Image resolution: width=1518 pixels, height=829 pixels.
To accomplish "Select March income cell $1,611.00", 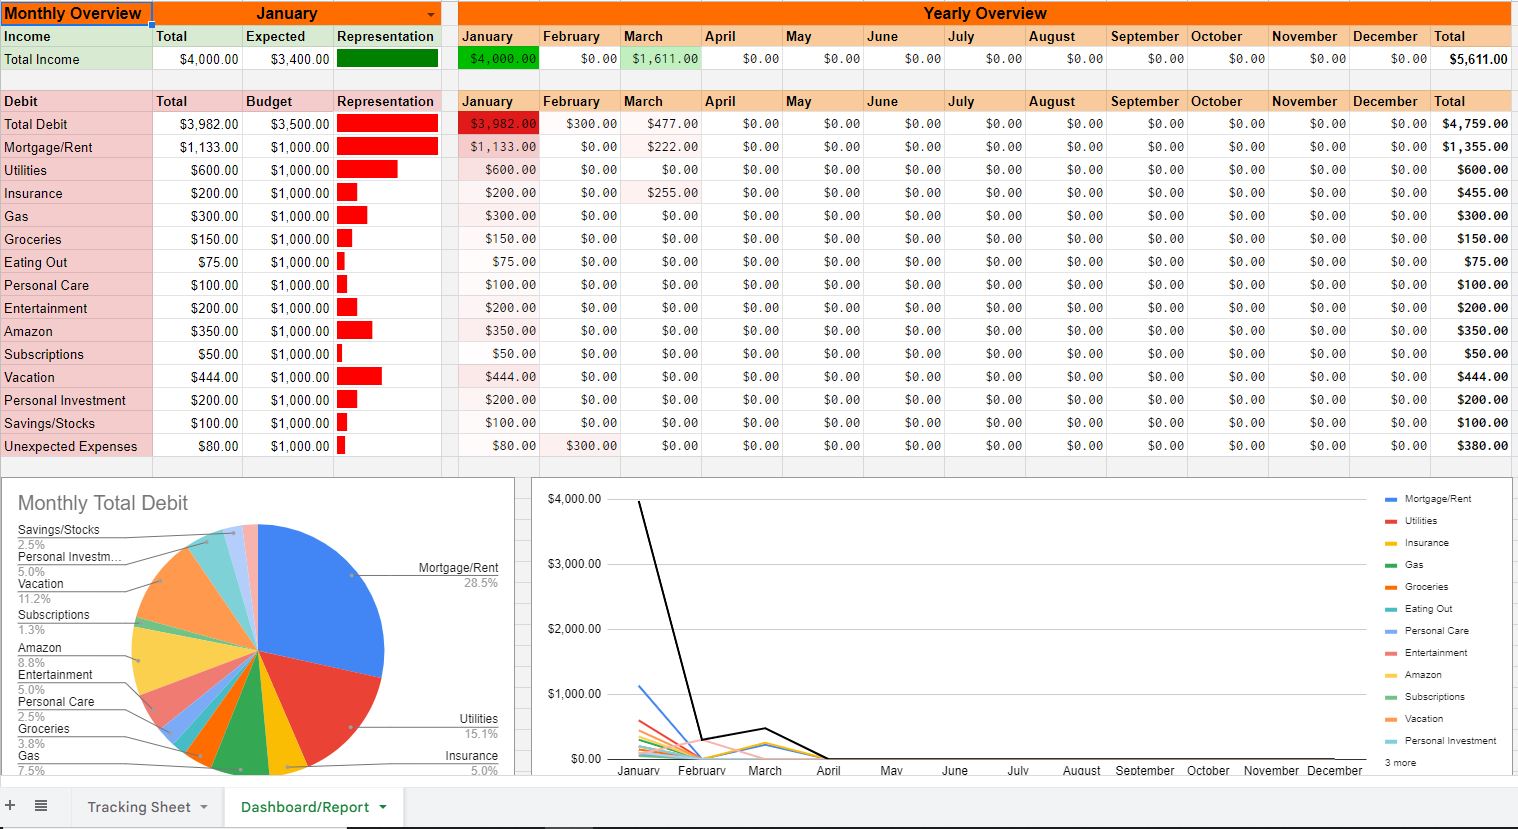I will point(660,59).
